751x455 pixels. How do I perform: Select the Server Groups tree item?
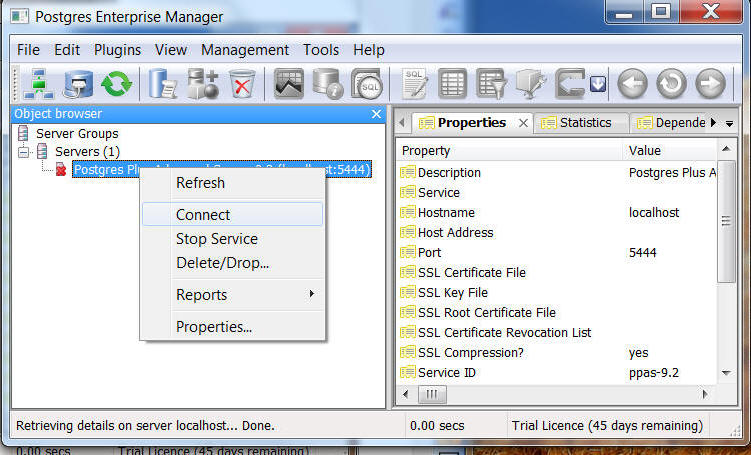pos(77,133)
